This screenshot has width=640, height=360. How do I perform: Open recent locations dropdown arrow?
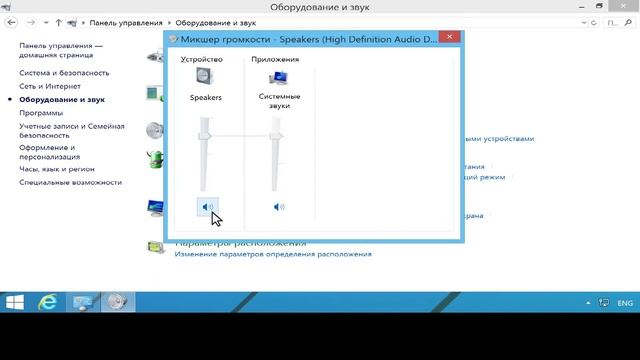tap(46, 23)
